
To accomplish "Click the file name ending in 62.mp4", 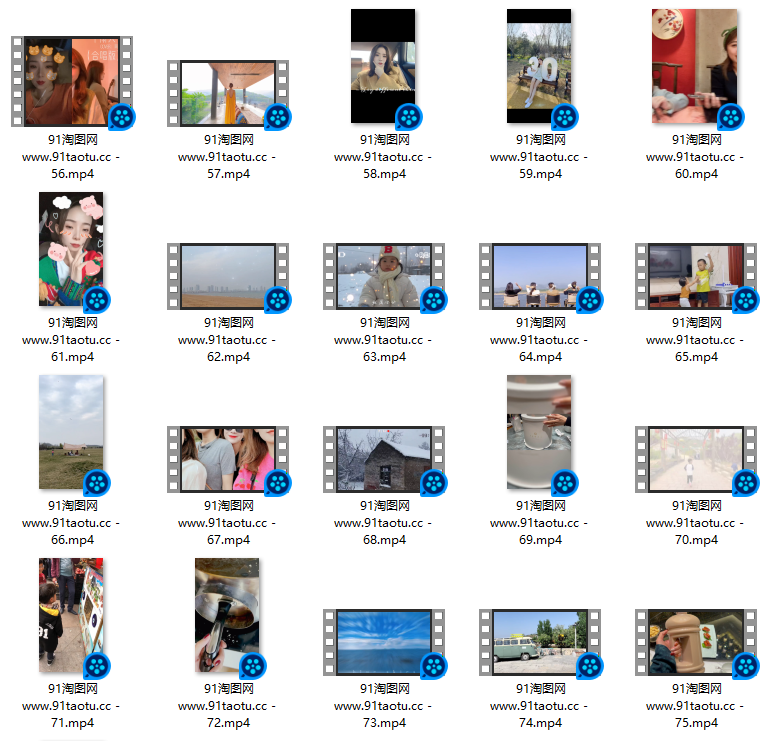I will tap(228, 340).
